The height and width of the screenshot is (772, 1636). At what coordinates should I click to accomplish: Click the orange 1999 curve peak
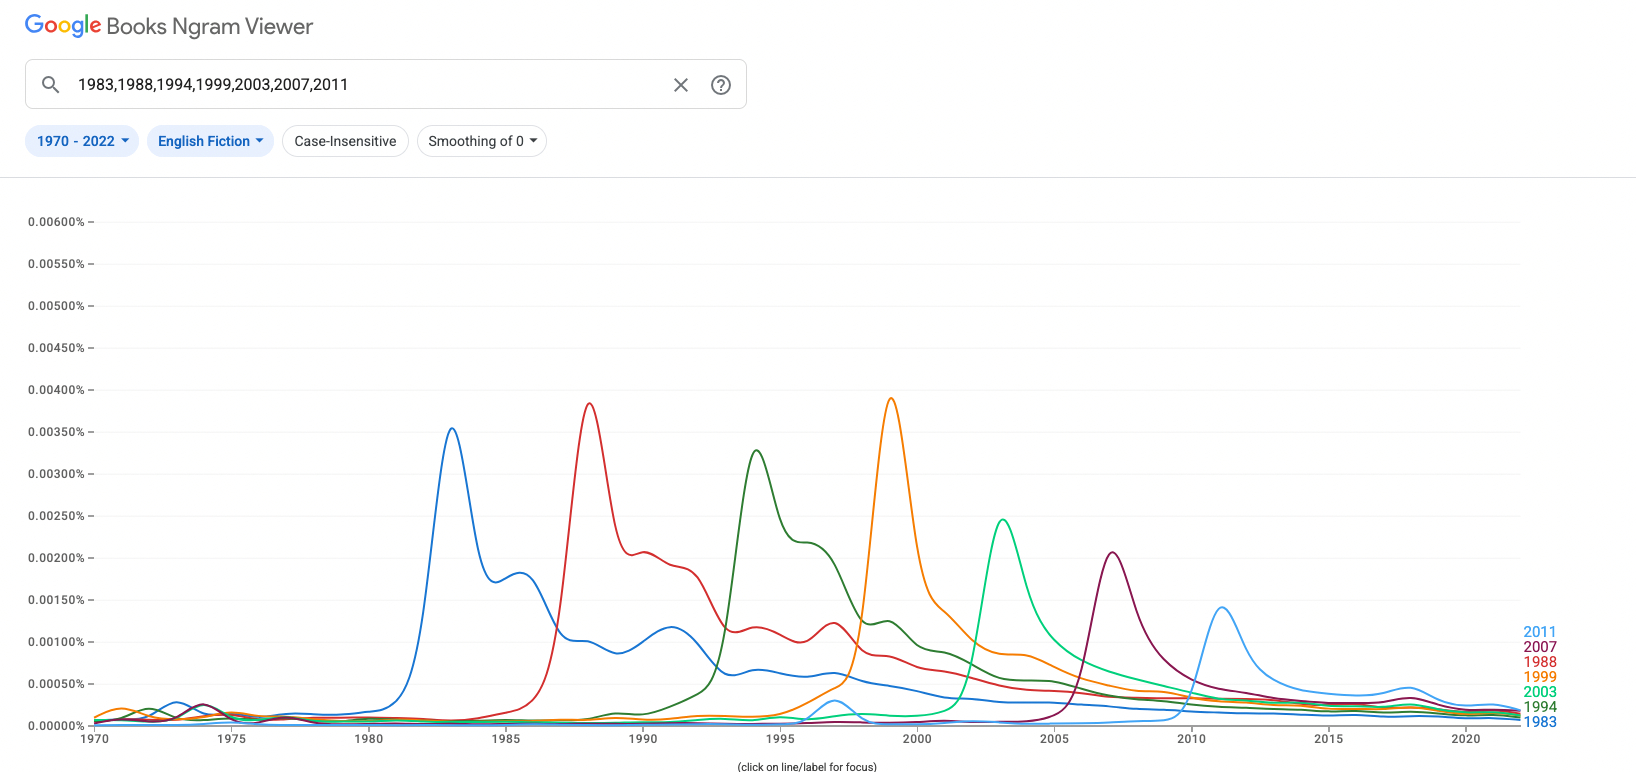[x=891, y=399]
